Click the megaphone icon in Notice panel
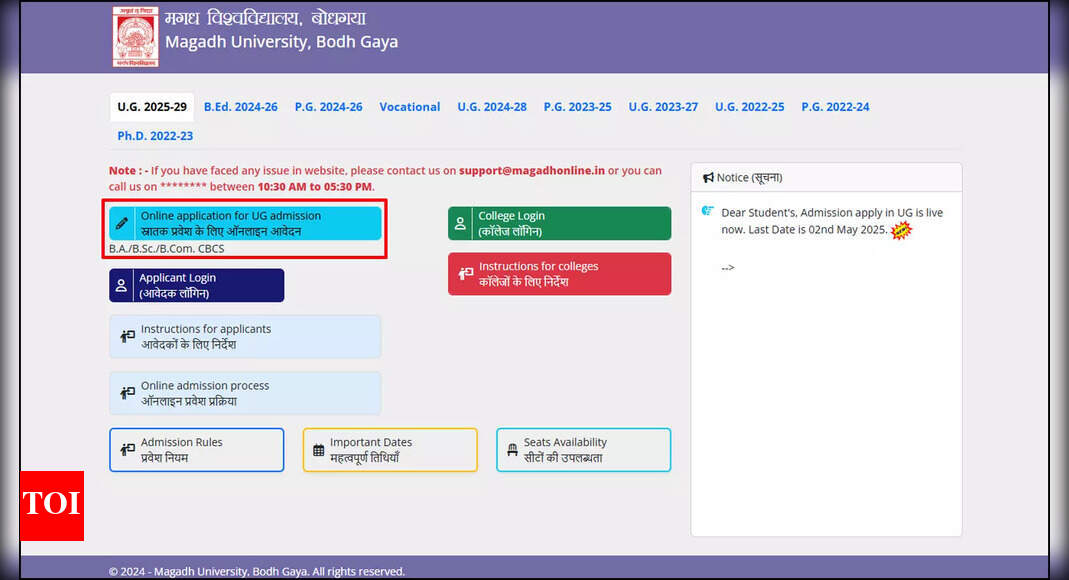Screen dimensions: 1069x580 point(708,178)
